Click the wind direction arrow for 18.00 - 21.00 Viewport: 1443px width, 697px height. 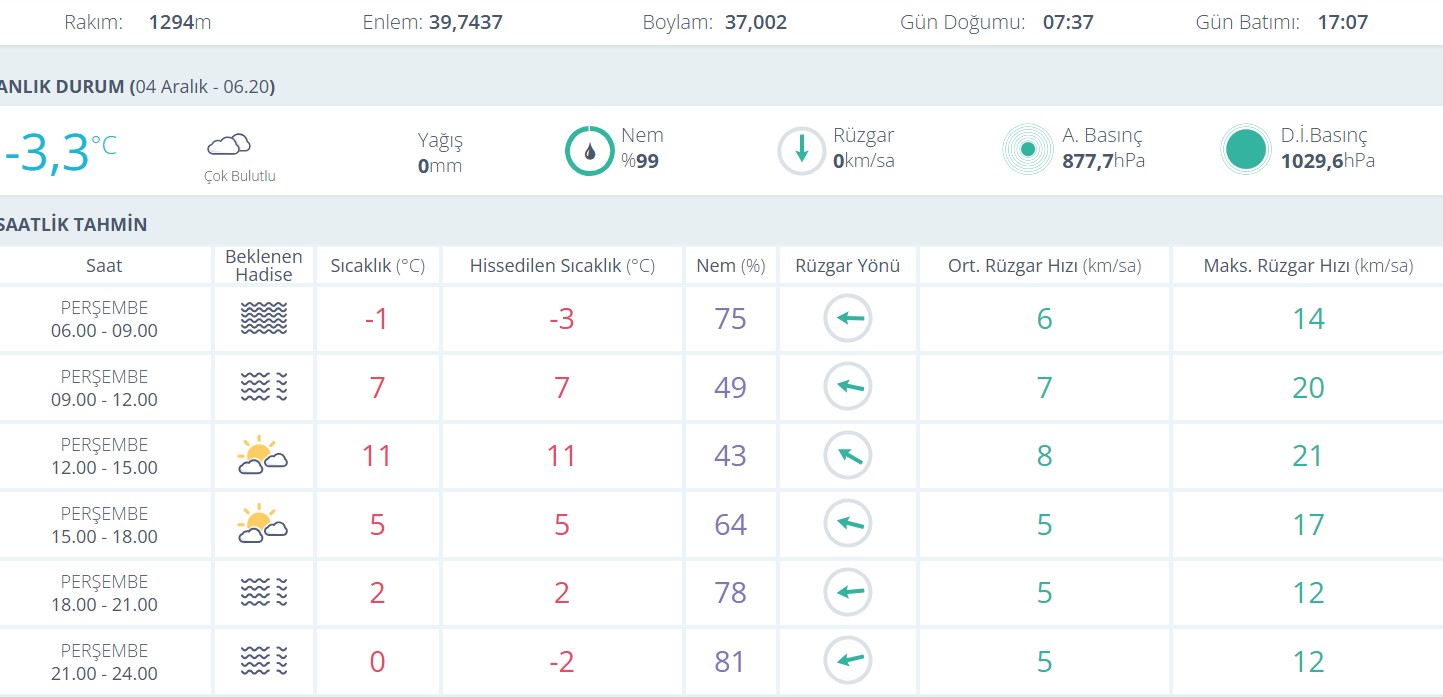848,593
